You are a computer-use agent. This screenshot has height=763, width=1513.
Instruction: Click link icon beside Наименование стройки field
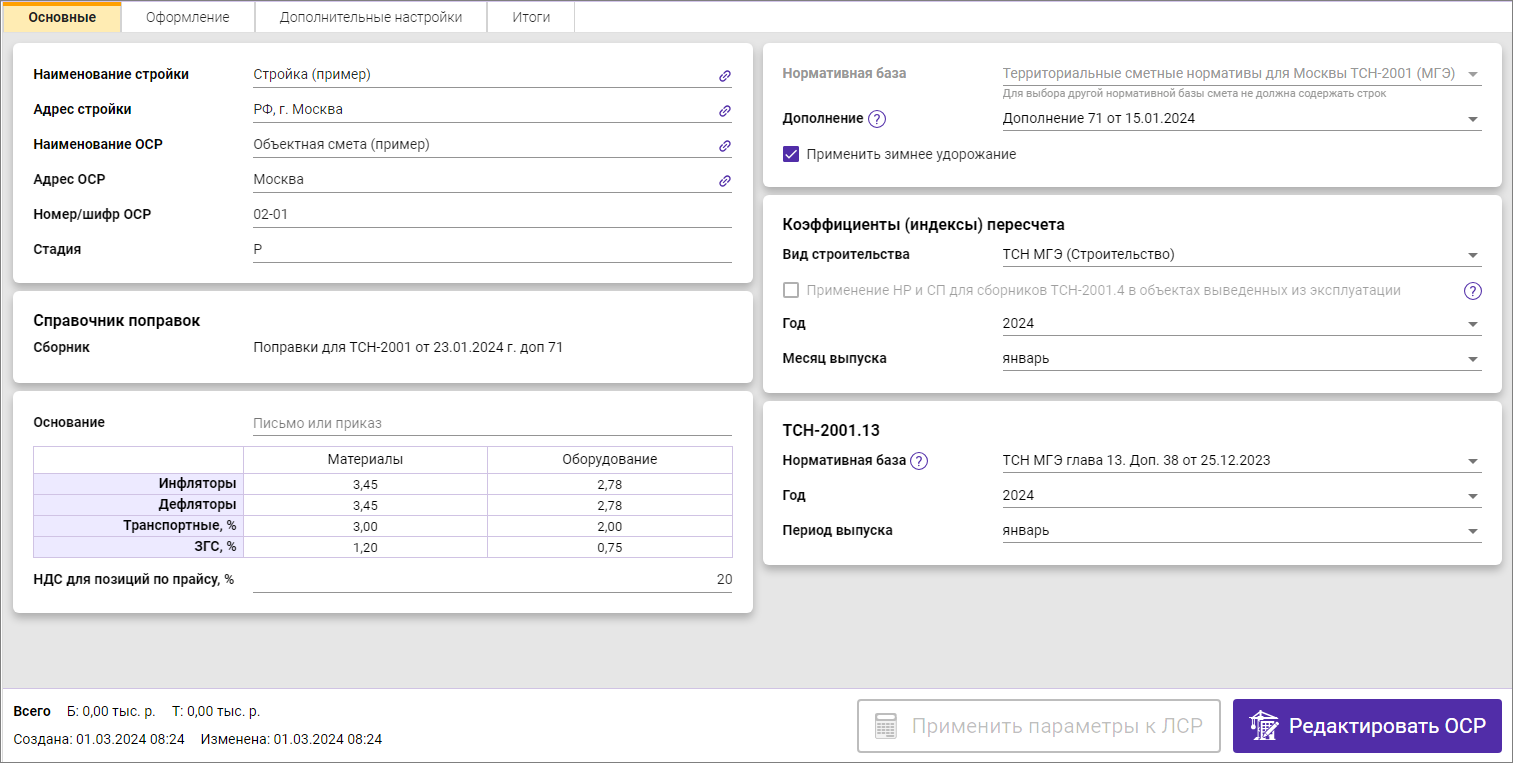coord(725,76)
